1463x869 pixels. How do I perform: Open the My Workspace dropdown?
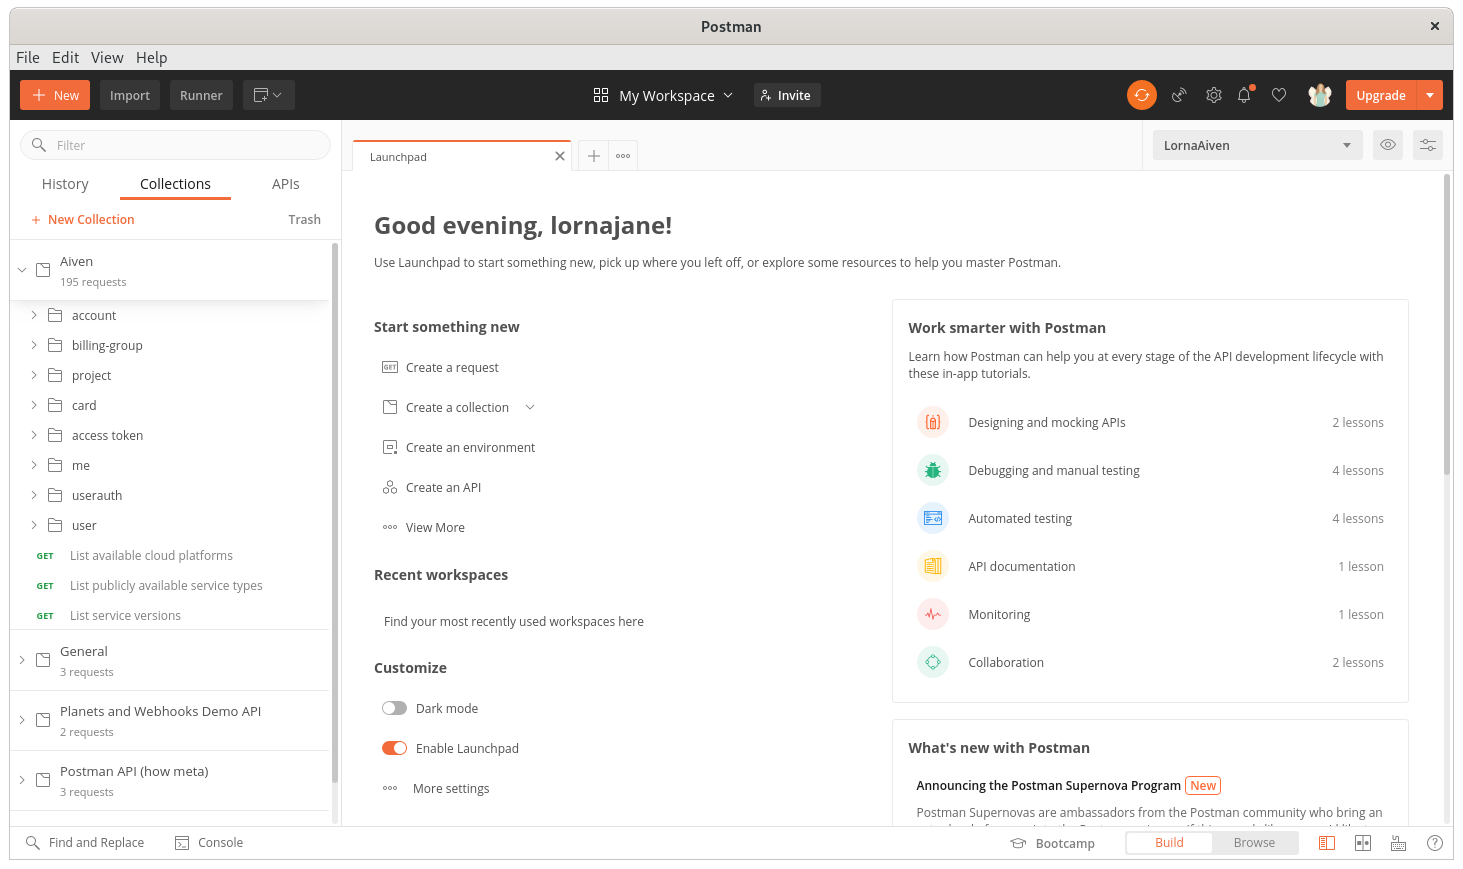[x=664, y=95]
